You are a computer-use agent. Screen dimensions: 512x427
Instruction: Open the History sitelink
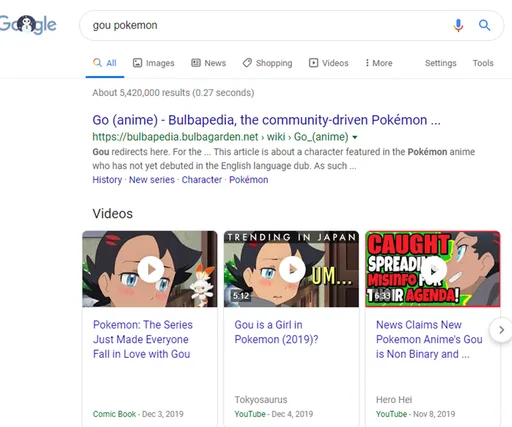click(107, 180)
